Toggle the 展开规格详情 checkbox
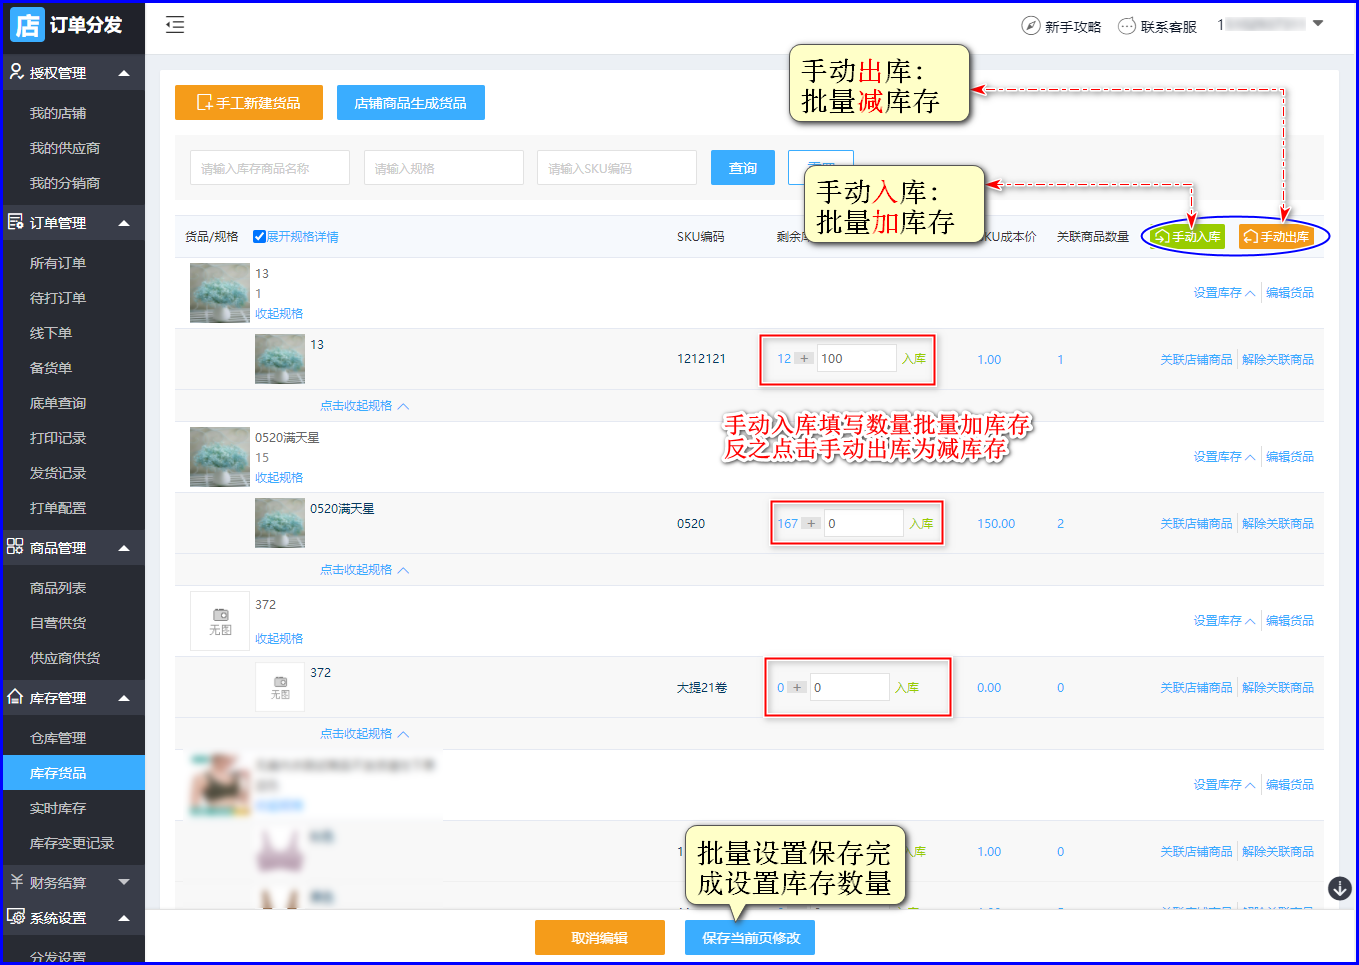This screenshot has width=1359, height=965. [x=260, y=237]
